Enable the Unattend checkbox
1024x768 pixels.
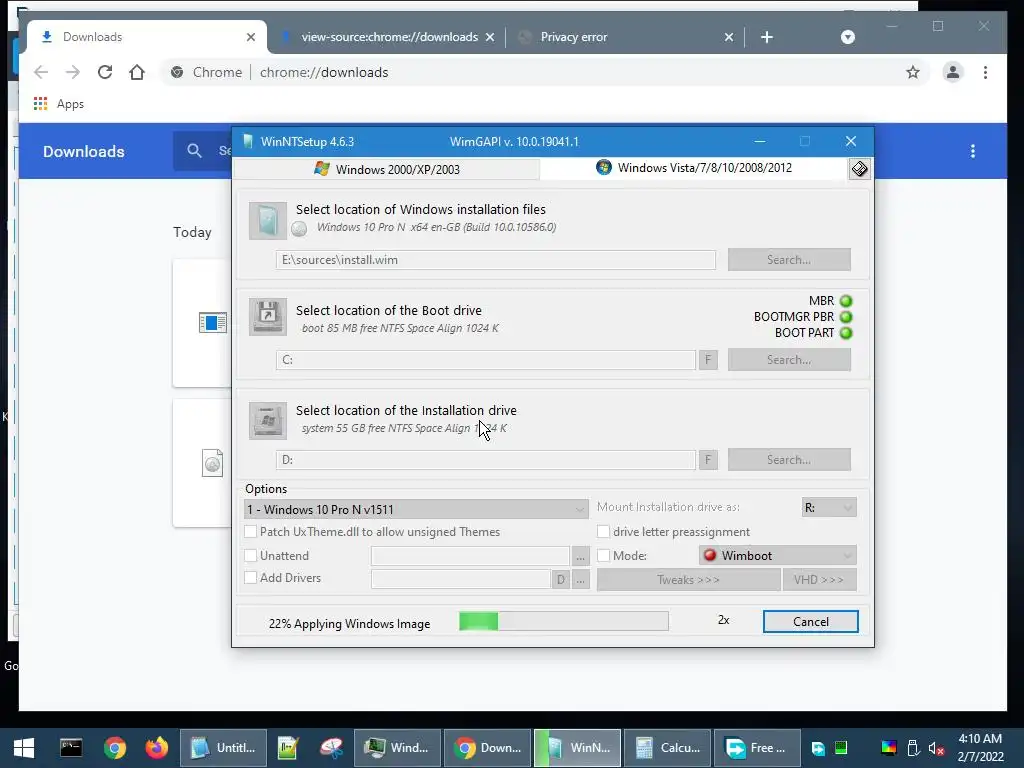pos(250,556)
